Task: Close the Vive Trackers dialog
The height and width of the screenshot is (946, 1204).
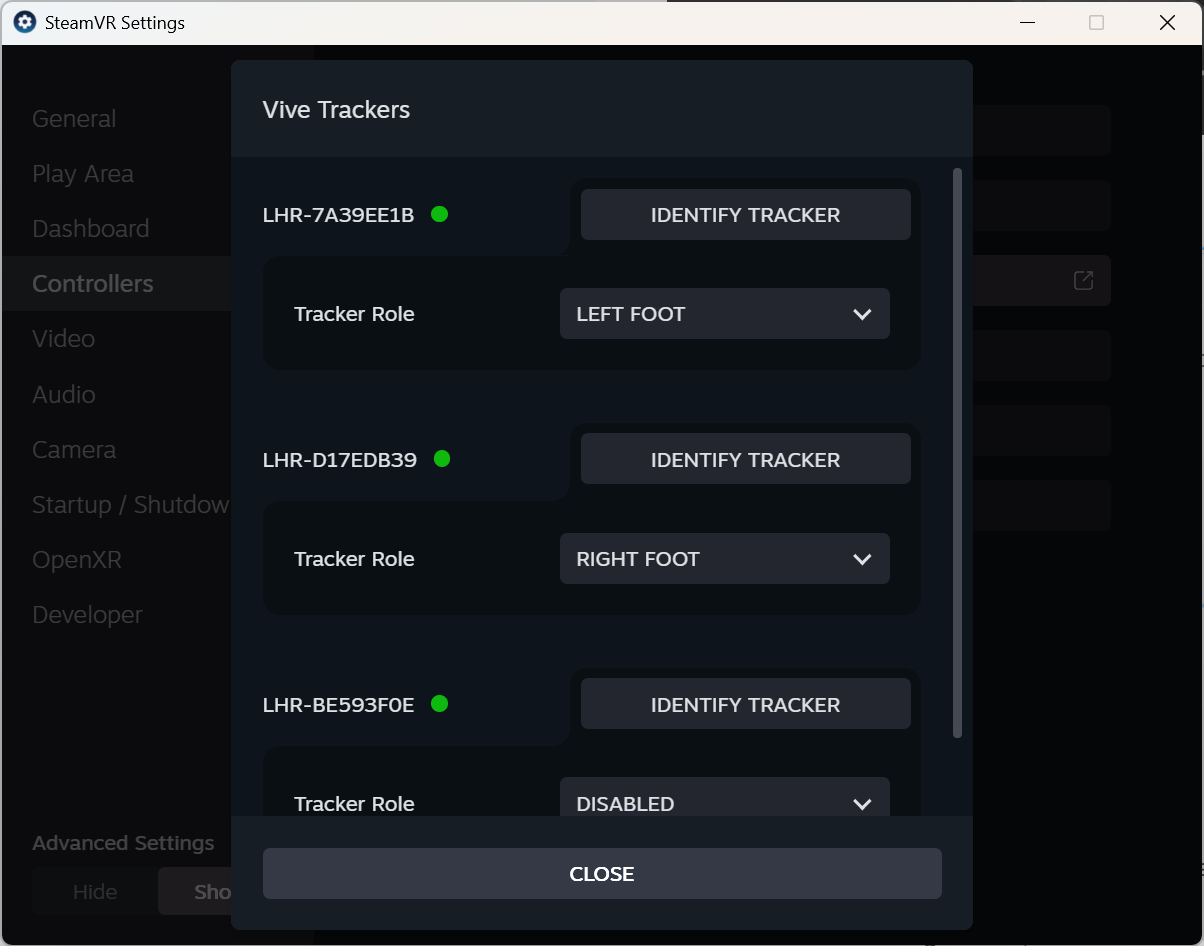Action: coord(602,874)
